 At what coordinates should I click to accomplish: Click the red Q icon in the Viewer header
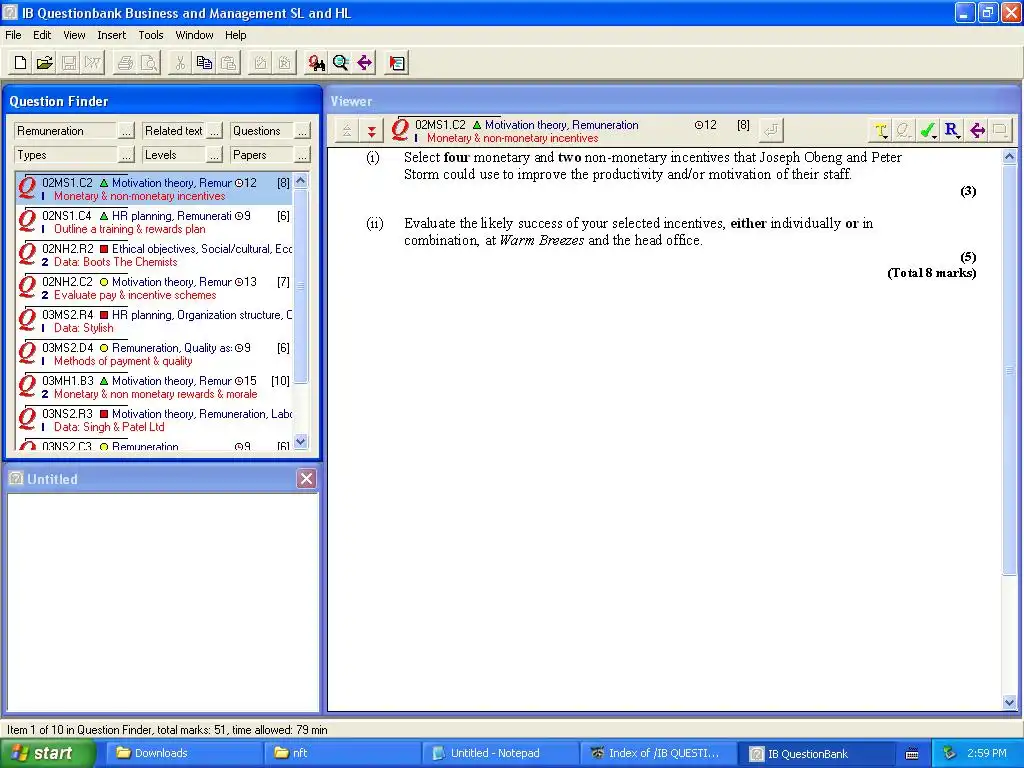coord(400,130)
